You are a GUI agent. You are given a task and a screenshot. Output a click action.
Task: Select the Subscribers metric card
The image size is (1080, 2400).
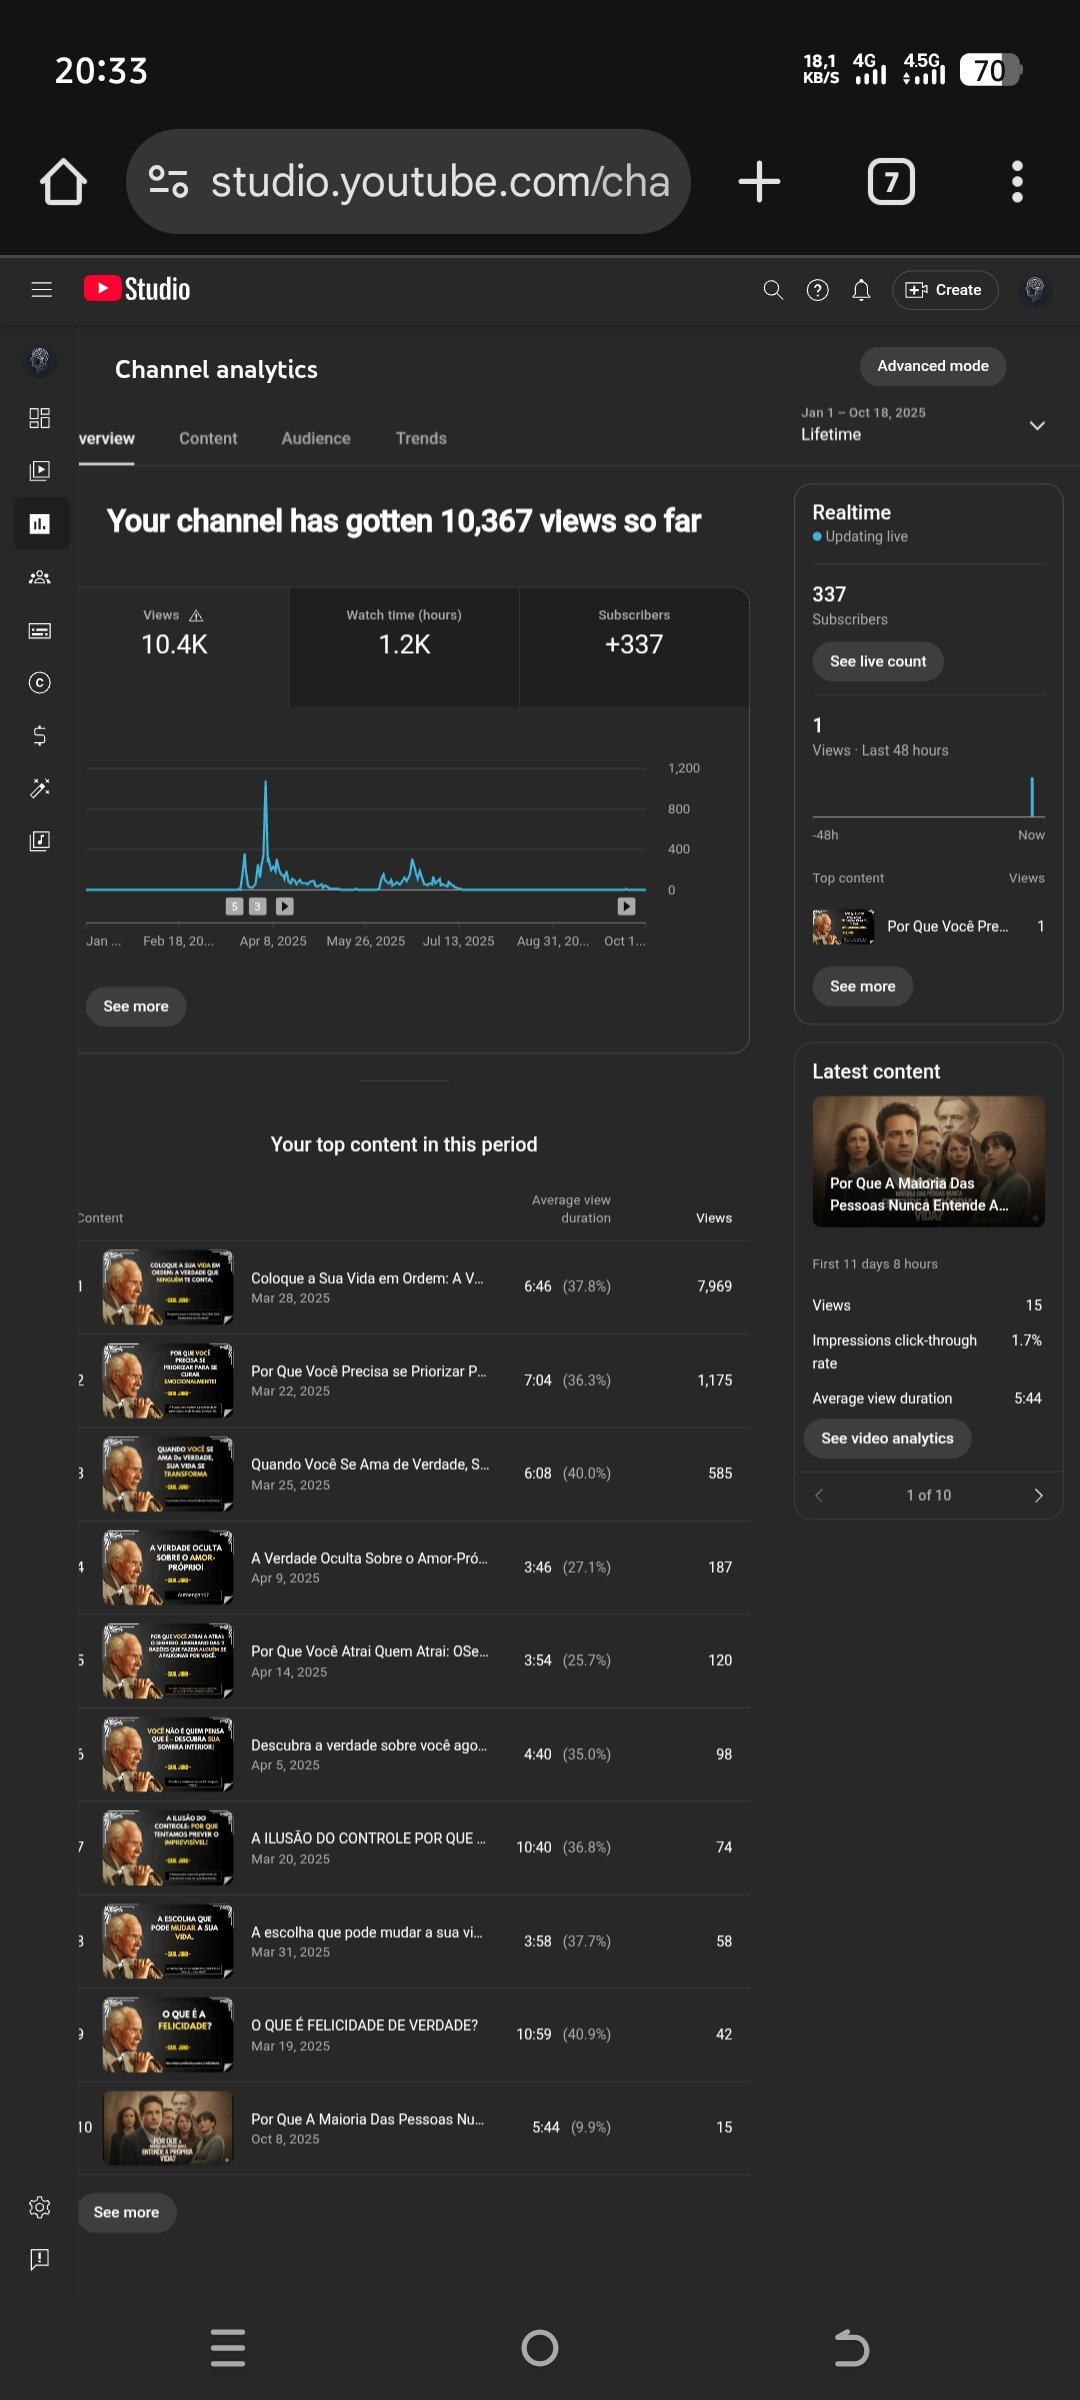tap(634, 647)
